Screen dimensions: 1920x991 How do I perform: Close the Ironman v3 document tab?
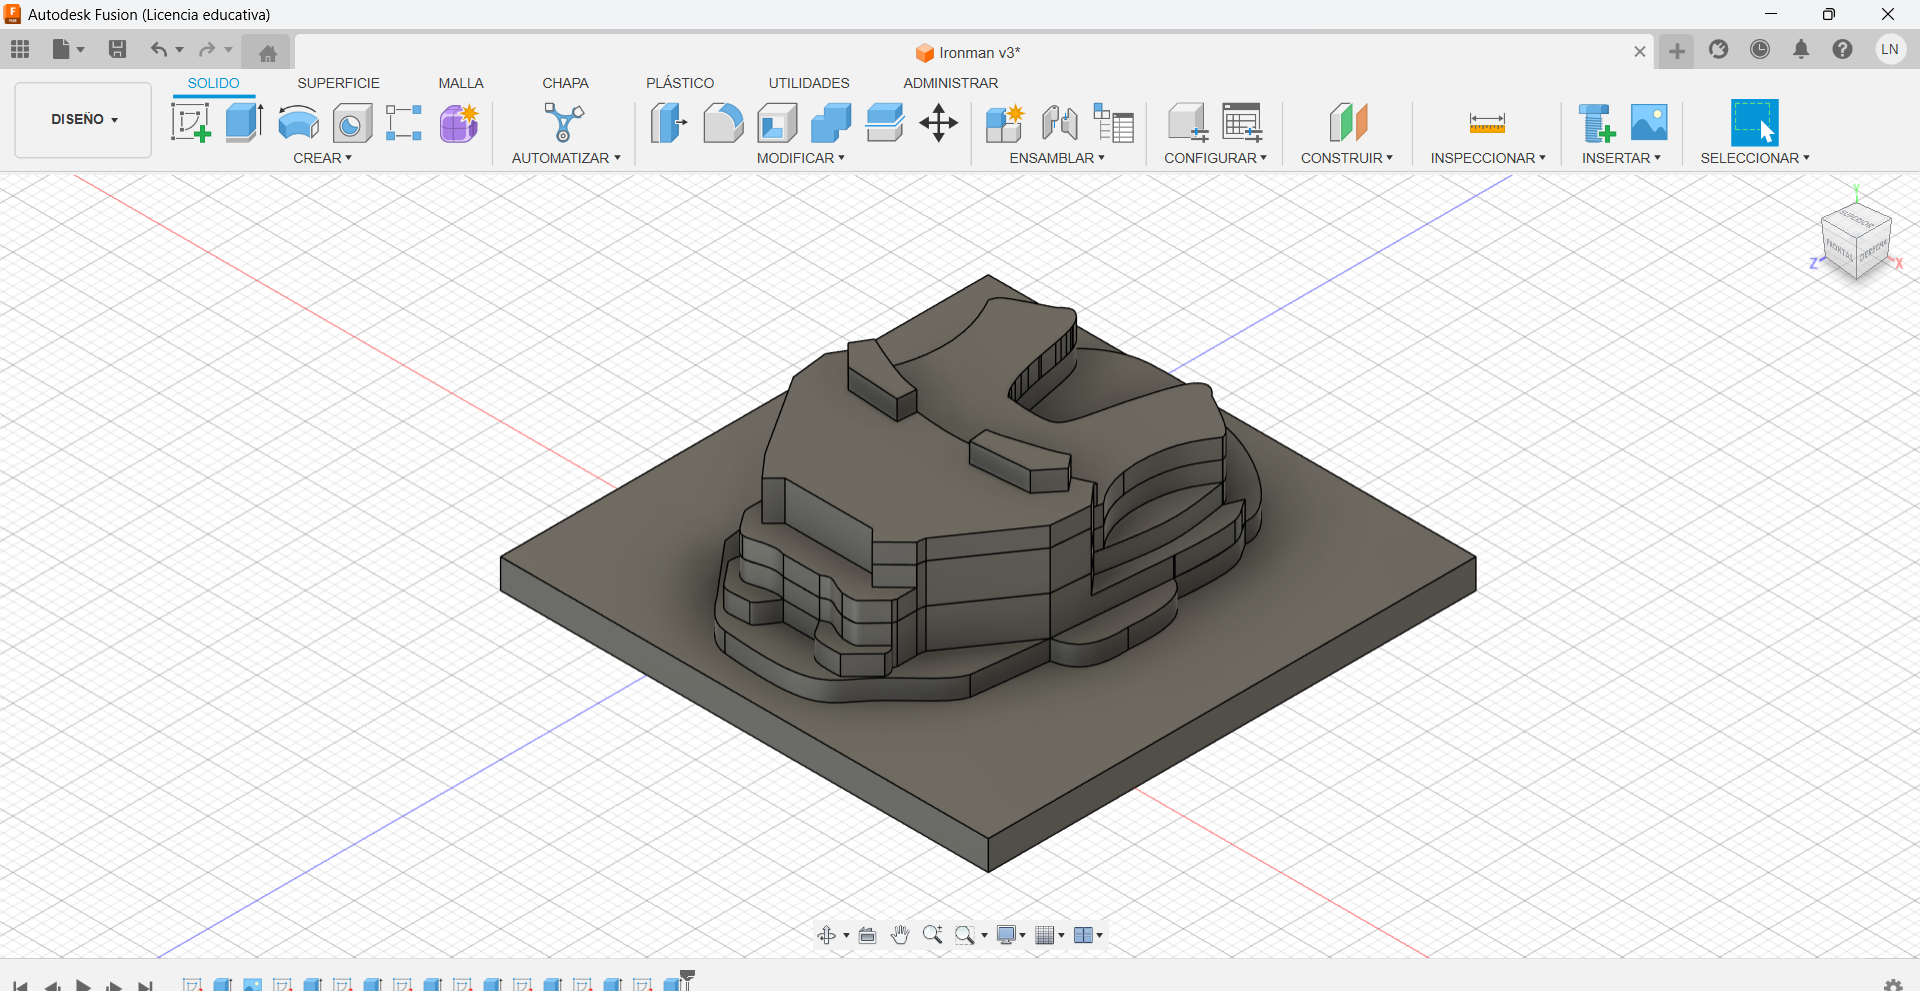(x=1640, y=52)
